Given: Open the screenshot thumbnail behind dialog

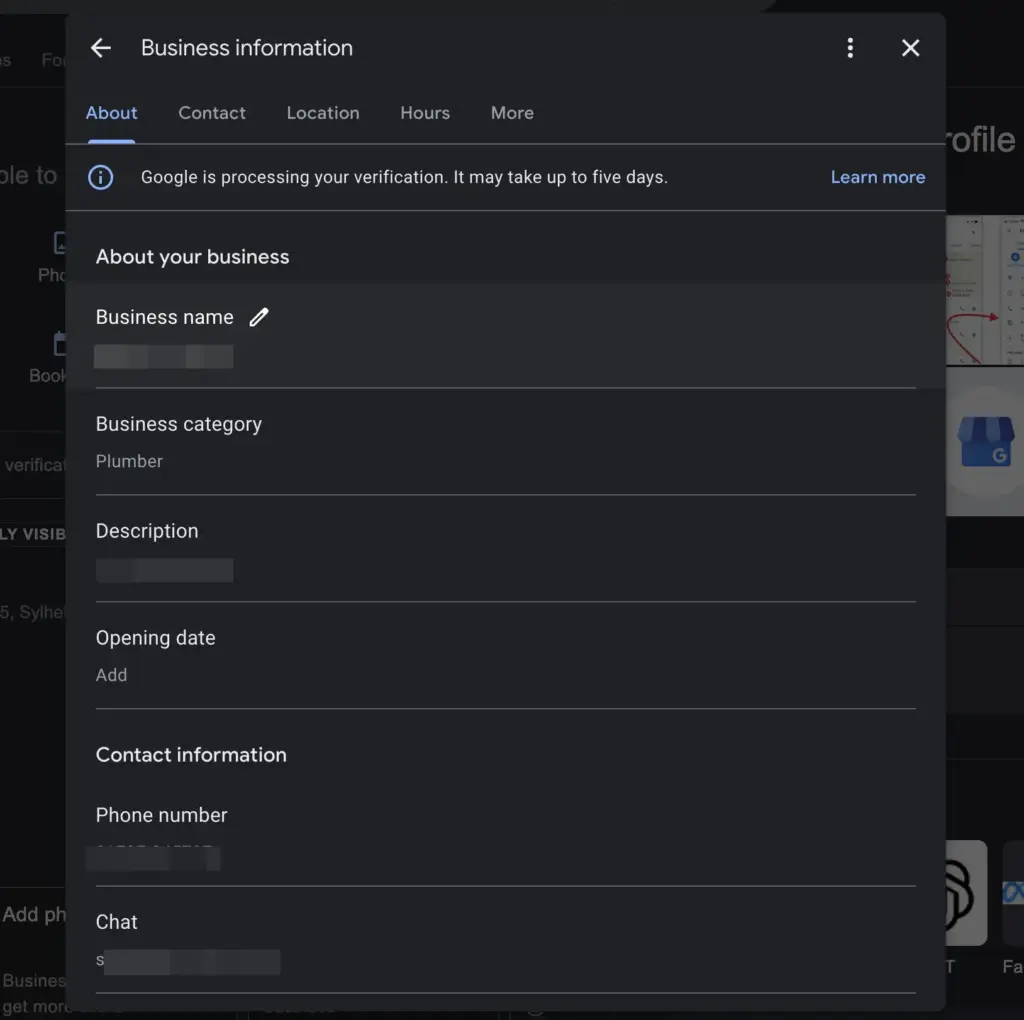Looking at the screenshot, I should (985, 290).
